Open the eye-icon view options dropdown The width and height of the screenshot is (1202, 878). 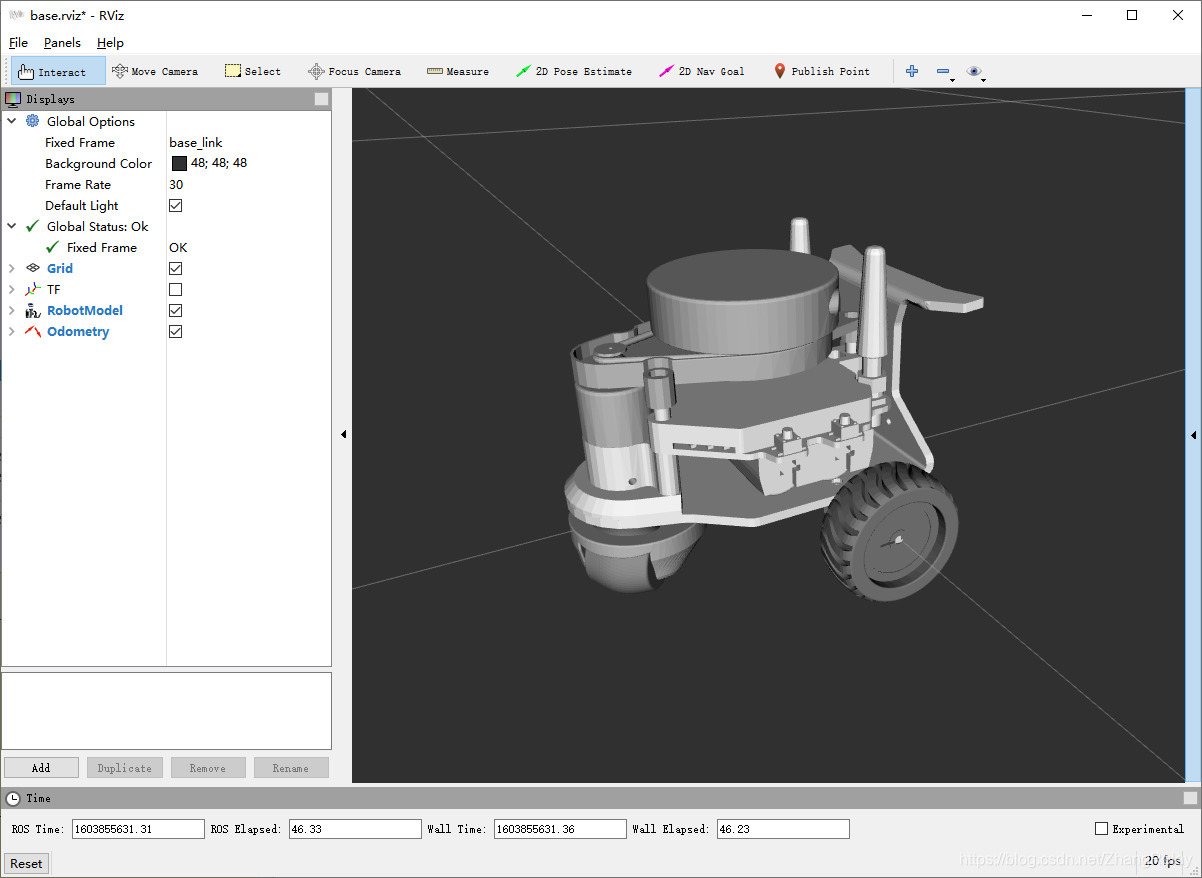coord(975,72)
